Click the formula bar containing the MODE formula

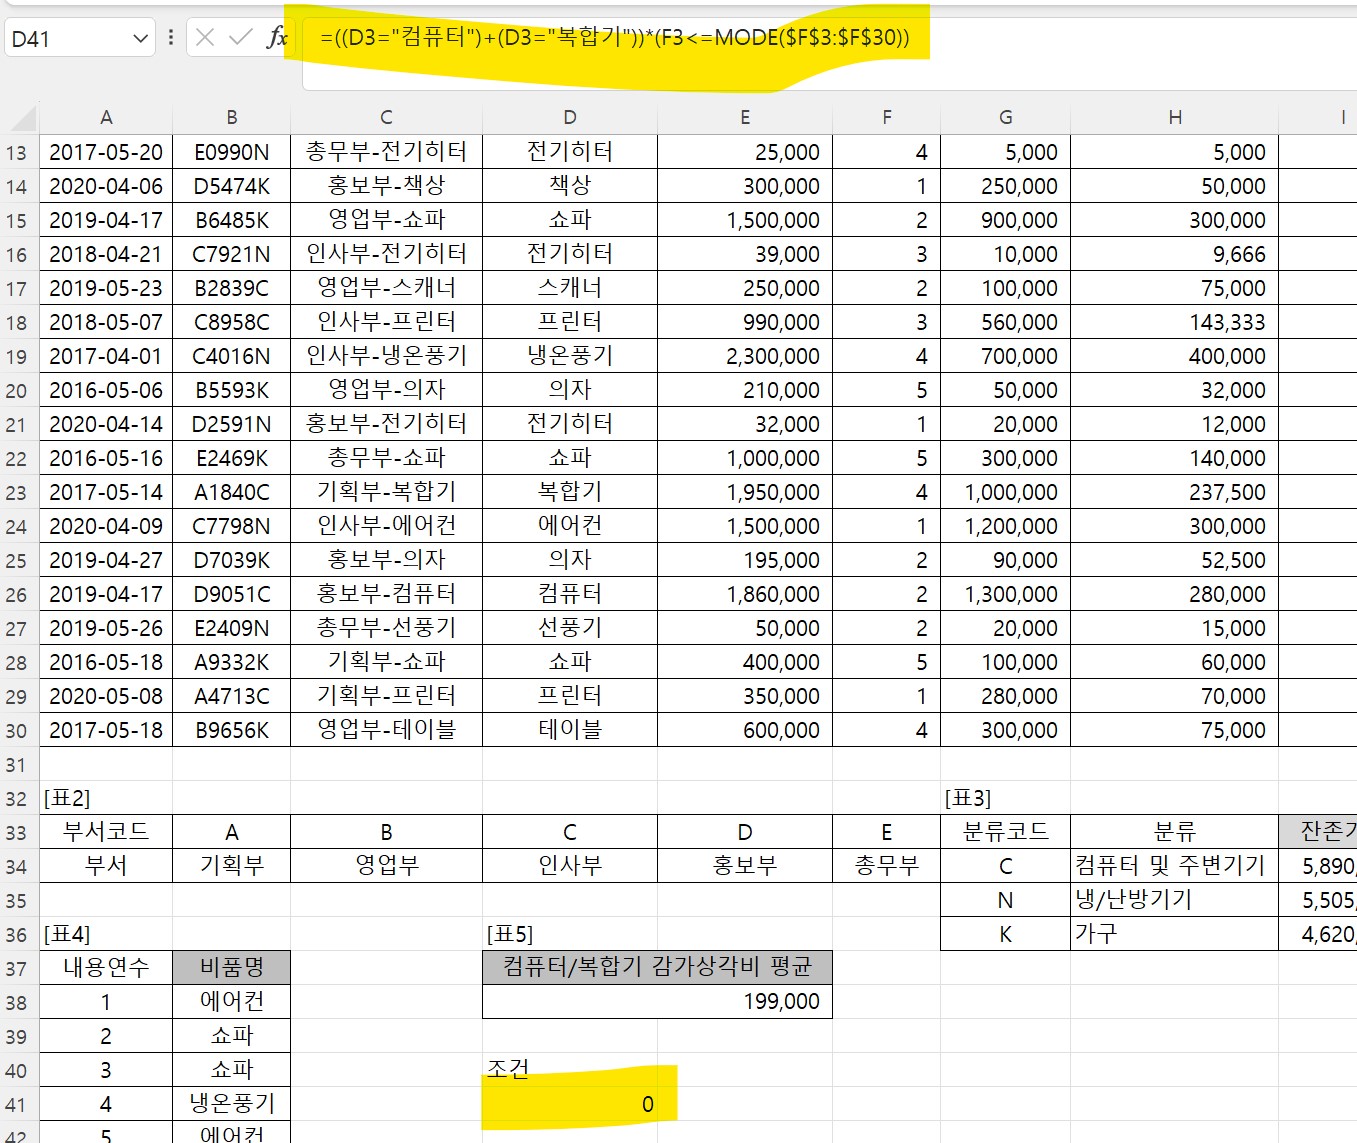point(614,39)
